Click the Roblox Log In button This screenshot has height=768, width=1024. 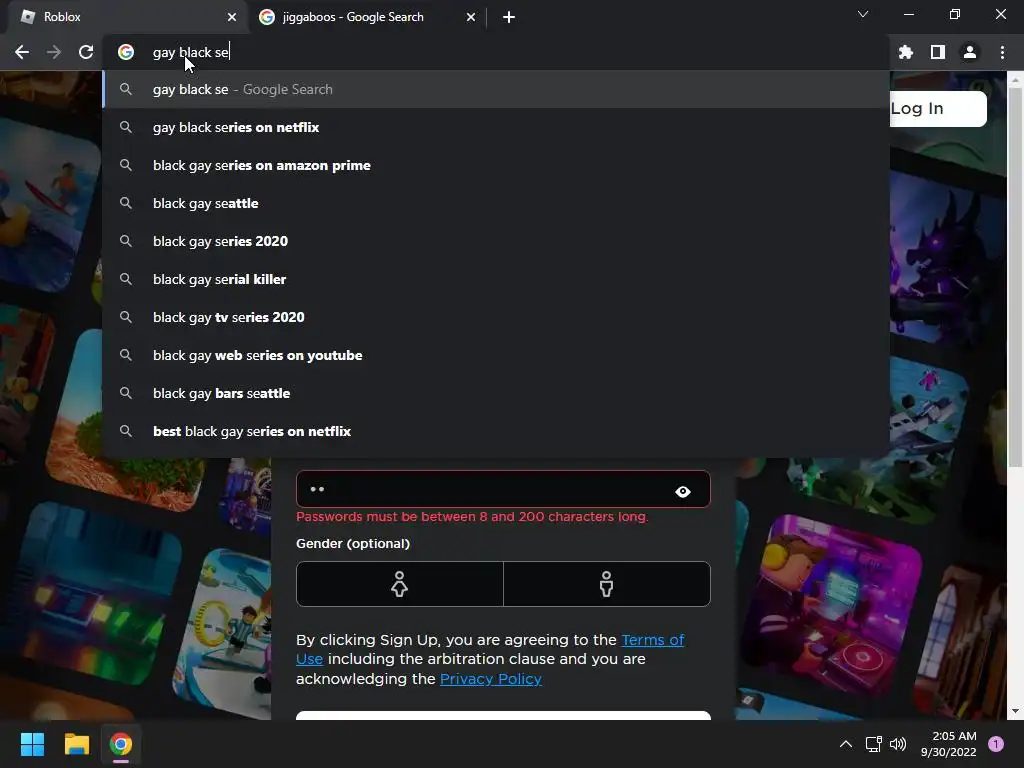(938, 108)
